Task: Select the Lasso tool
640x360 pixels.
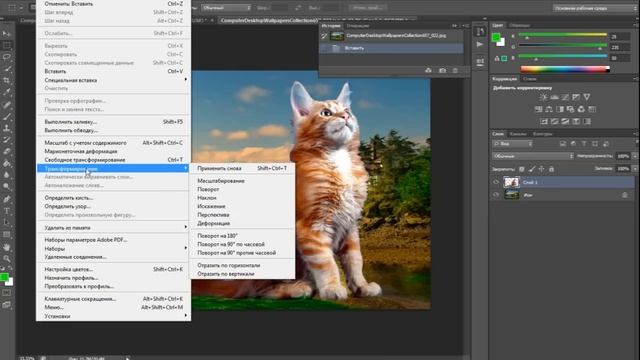Action: (7, 57)
